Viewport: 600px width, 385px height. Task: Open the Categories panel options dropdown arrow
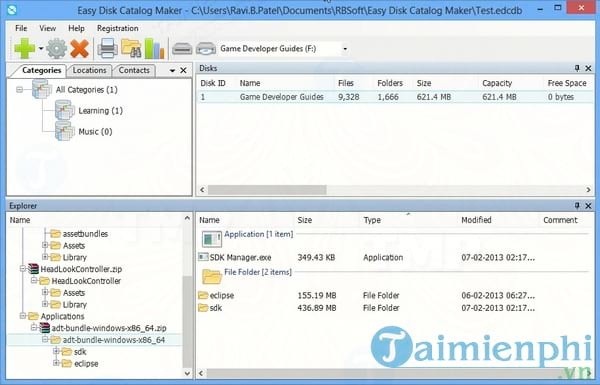click(172, 71)
